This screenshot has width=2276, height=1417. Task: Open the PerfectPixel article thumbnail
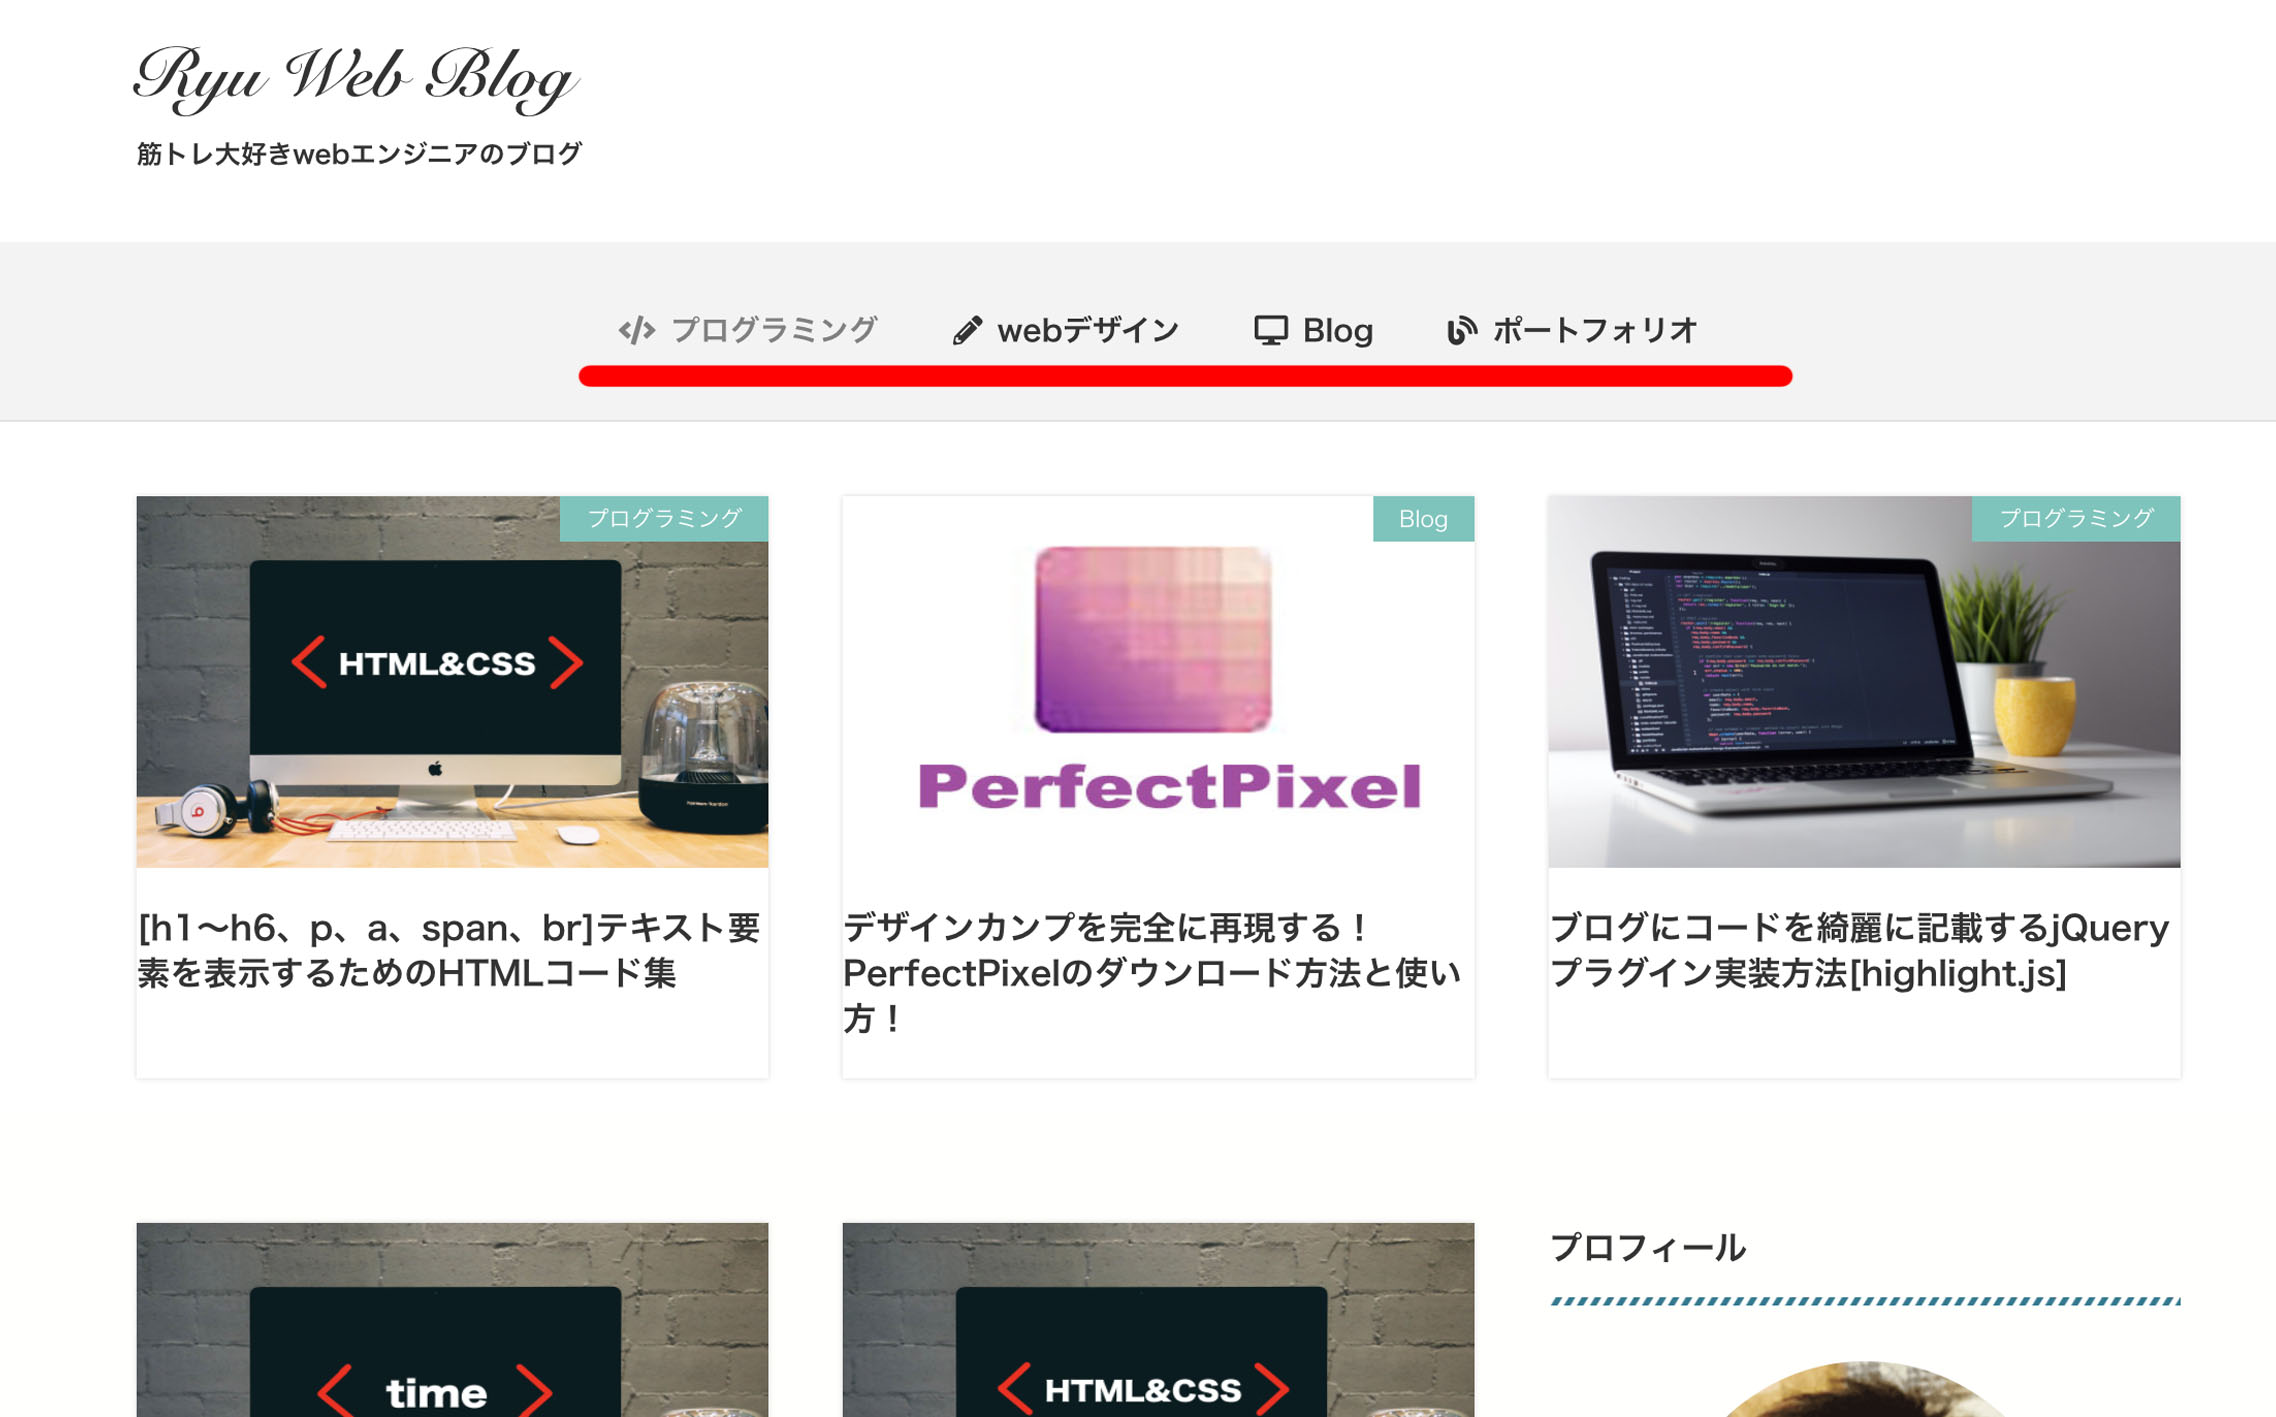pos(1158,681)
